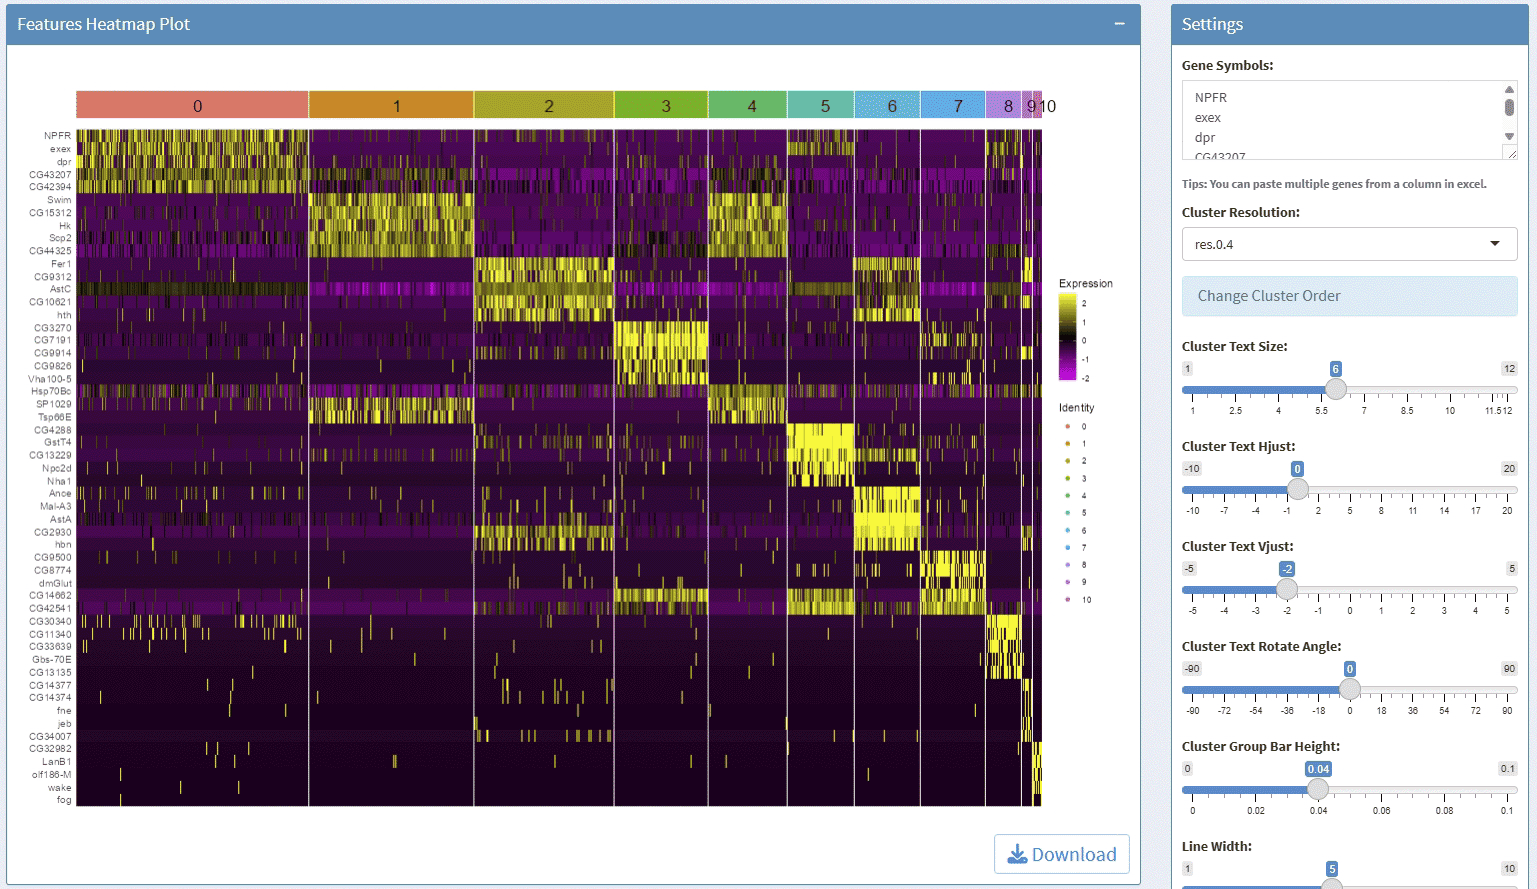Click the Cluster Text Vjust slider handle
This screenshot has height=889, width=1537.
(x=1287, y=589)
